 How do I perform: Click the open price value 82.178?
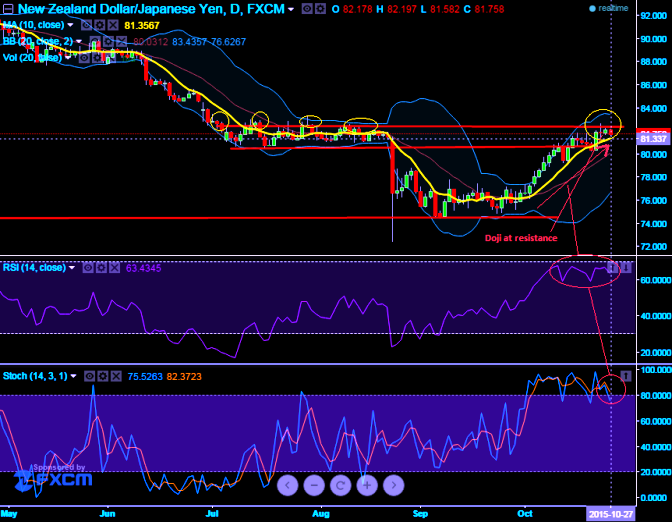pos(358,9)
